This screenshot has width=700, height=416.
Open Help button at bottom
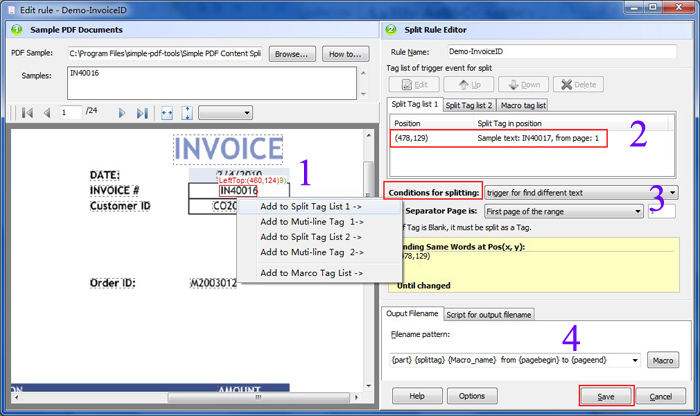click(417, 396)
